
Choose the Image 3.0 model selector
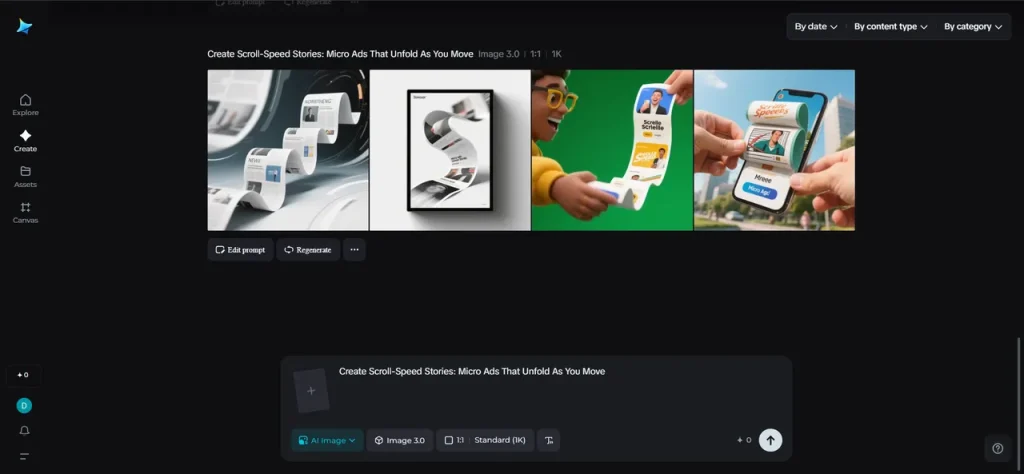(400, 440)
